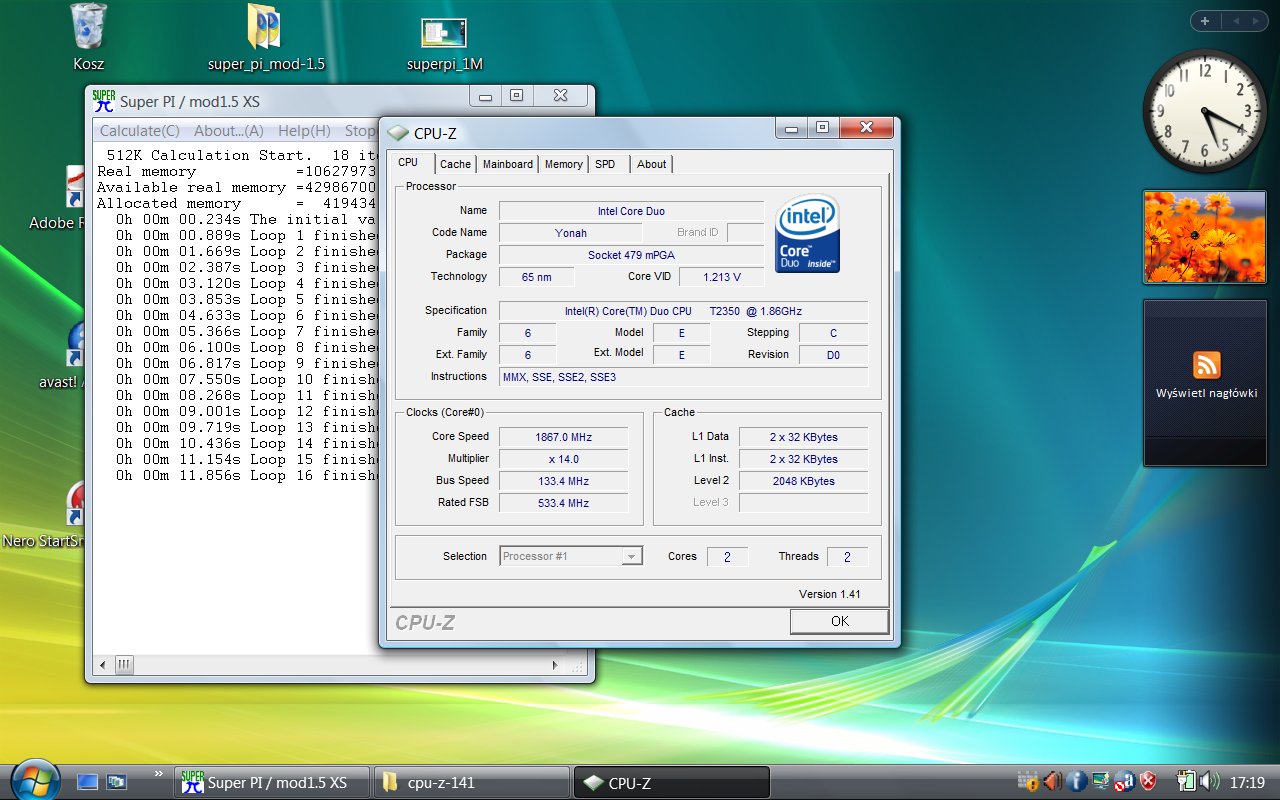Click the sidebar next page arrow
The width and height of the screenshot is (1280, 800).
click(x=1256, y=21)
